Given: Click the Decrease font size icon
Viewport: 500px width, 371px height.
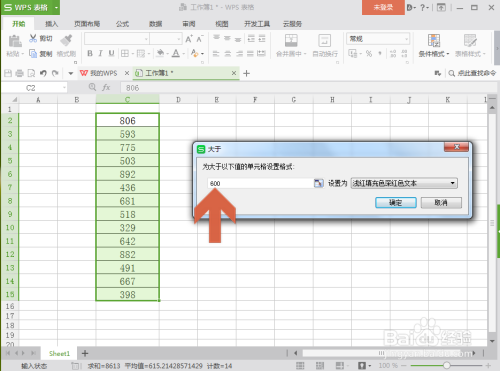Looking at the screenshot, I should click(200, 39).
